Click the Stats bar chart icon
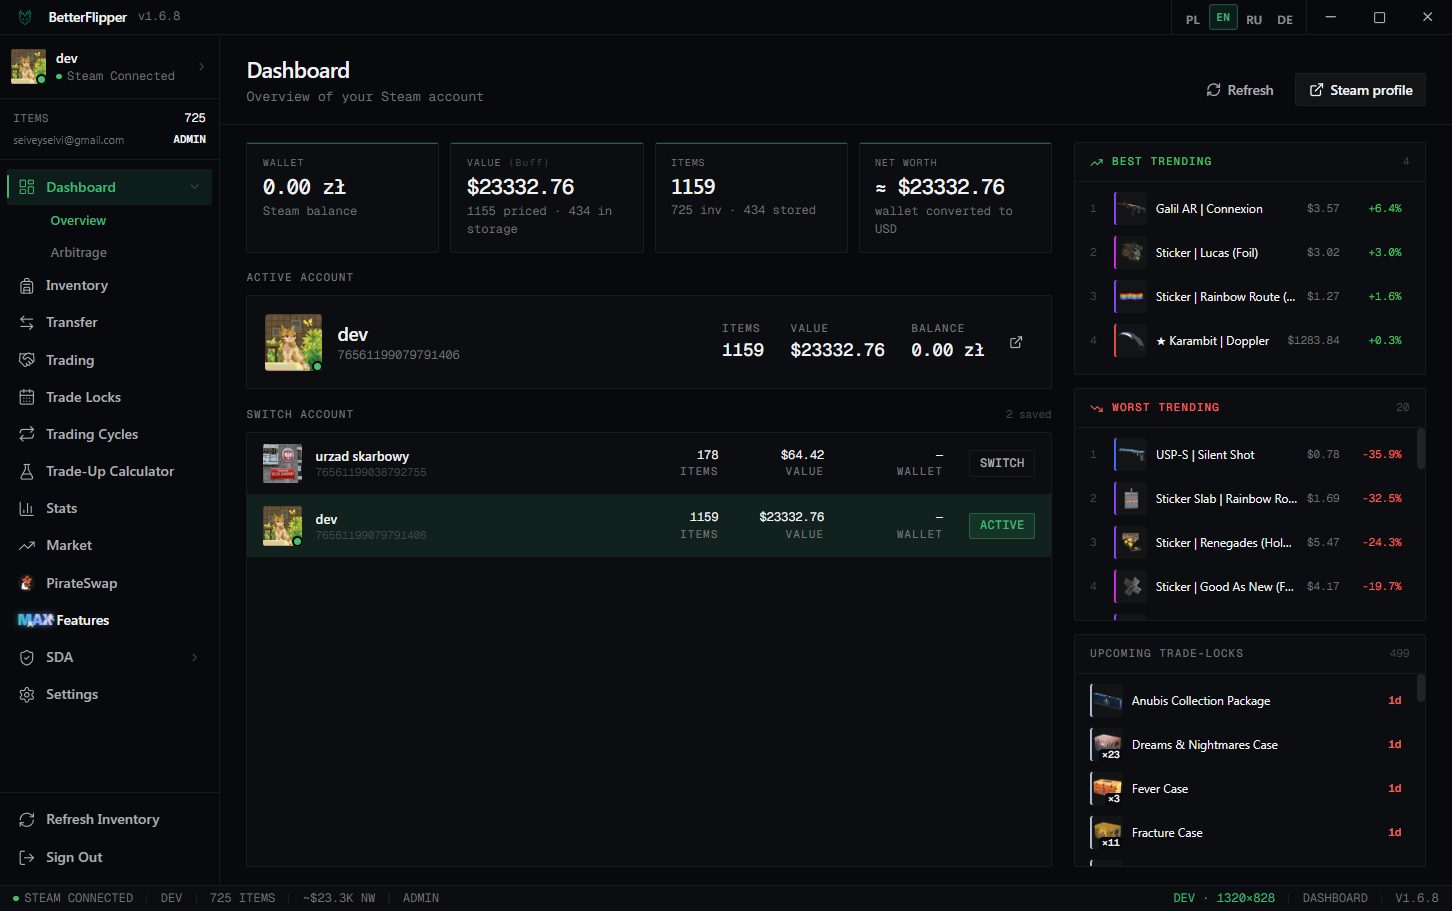This screenshot has height=911, width=1452. (27, 508)
